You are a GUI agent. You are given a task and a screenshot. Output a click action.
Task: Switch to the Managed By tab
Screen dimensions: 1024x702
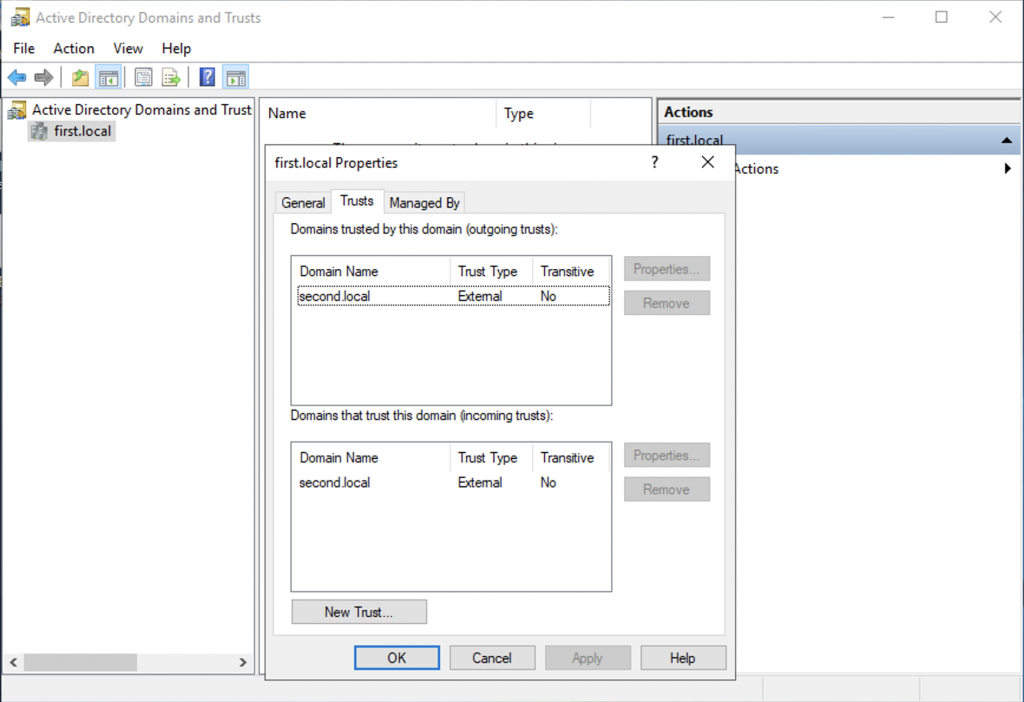pyautogui.click(x=424, y=203)
